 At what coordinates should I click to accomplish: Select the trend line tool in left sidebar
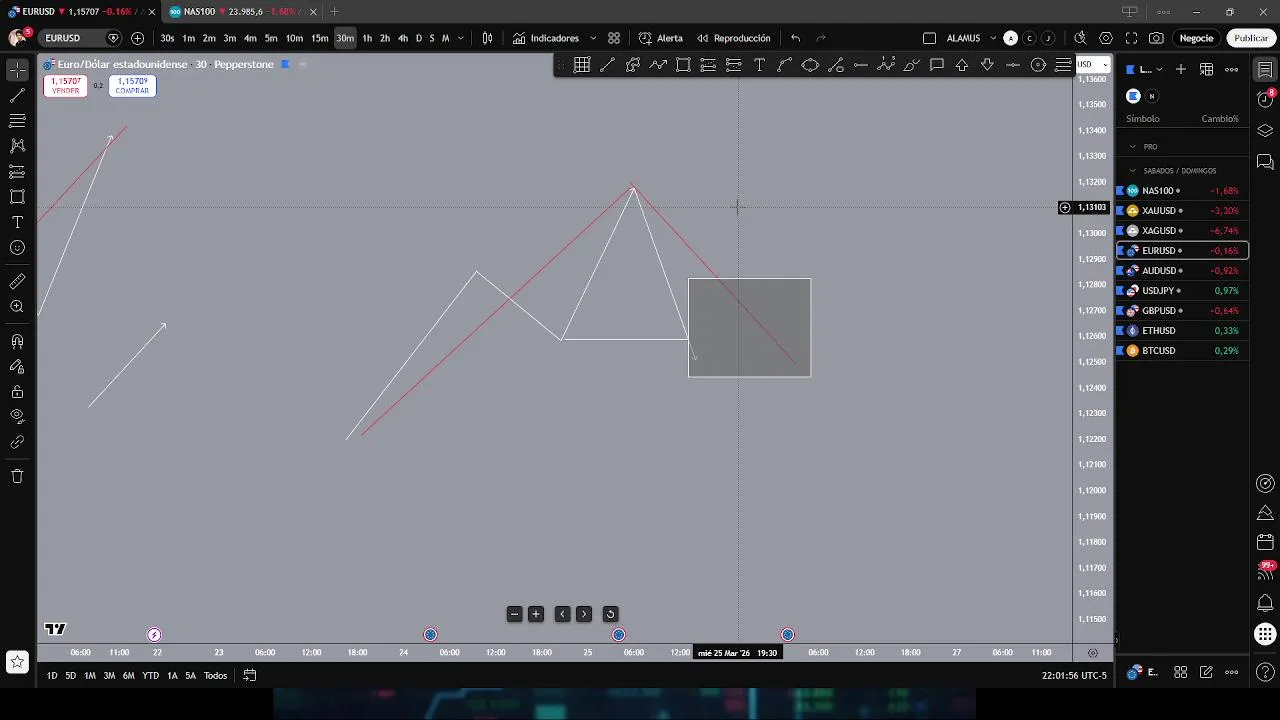17,96
